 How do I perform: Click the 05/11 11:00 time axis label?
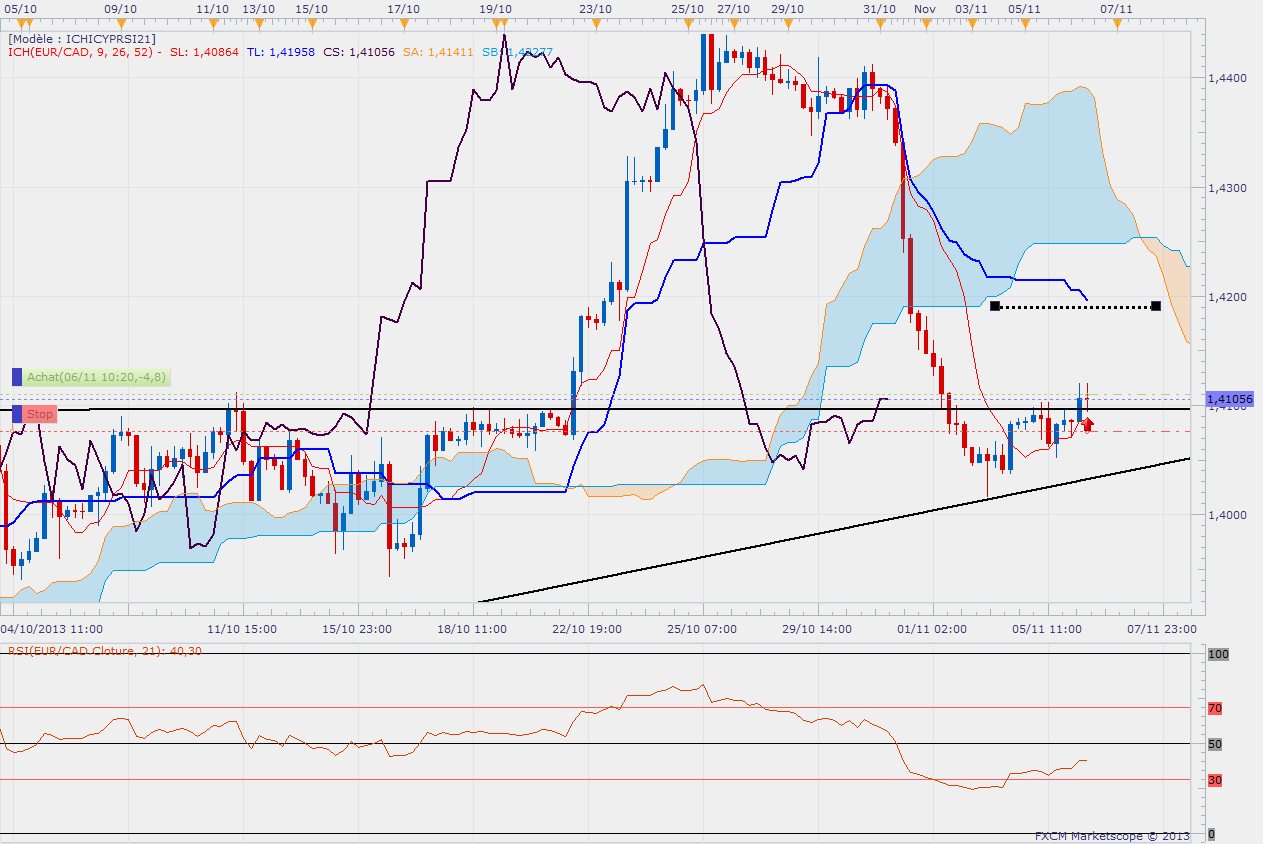1047,629
